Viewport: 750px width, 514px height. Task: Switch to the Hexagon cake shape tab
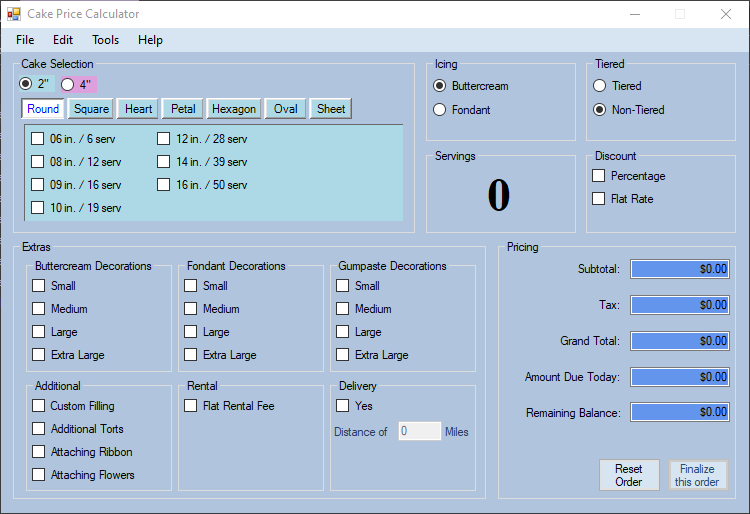click(234, 109)
